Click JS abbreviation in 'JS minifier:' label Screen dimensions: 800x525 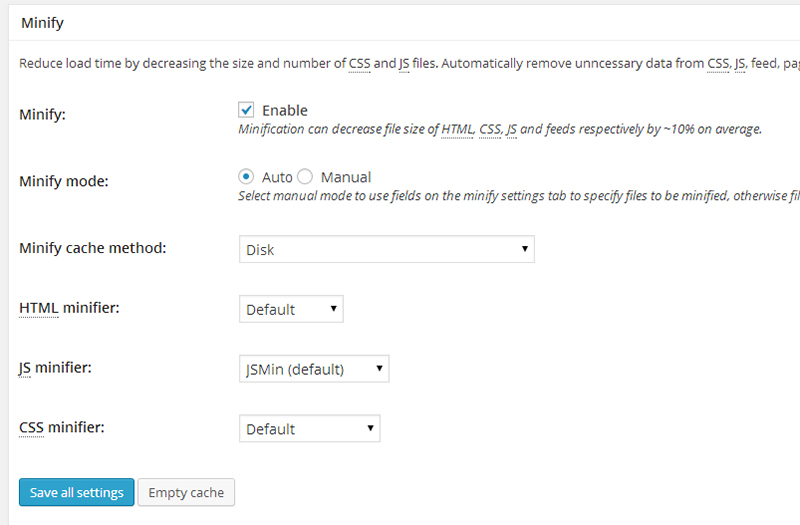click(26, 368)
